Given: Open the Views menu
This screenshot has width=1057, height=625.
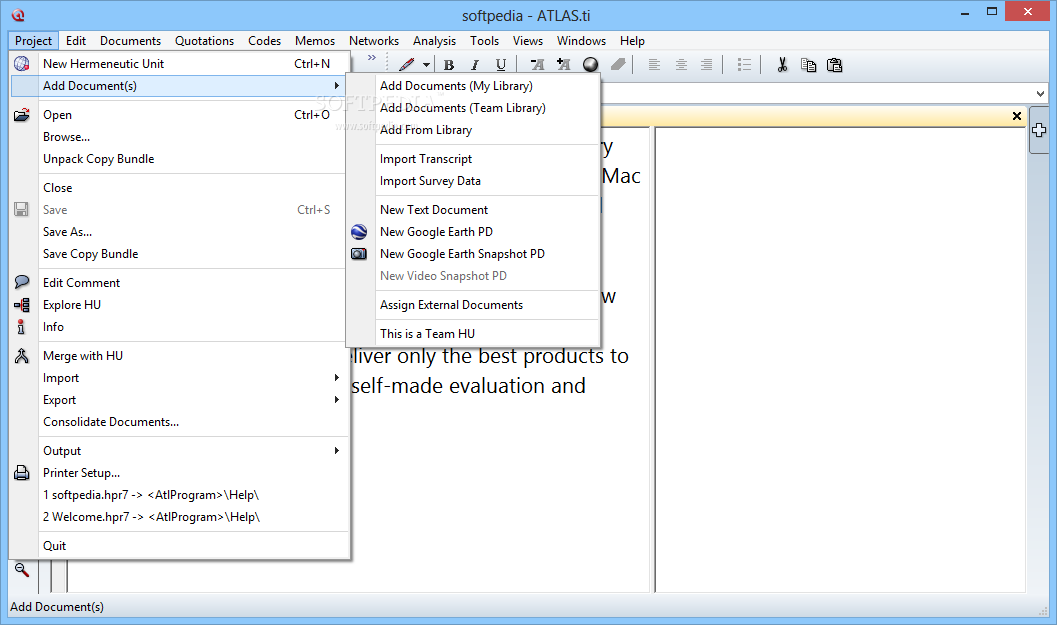Looking at the screenshot, I should click(527, 41).
